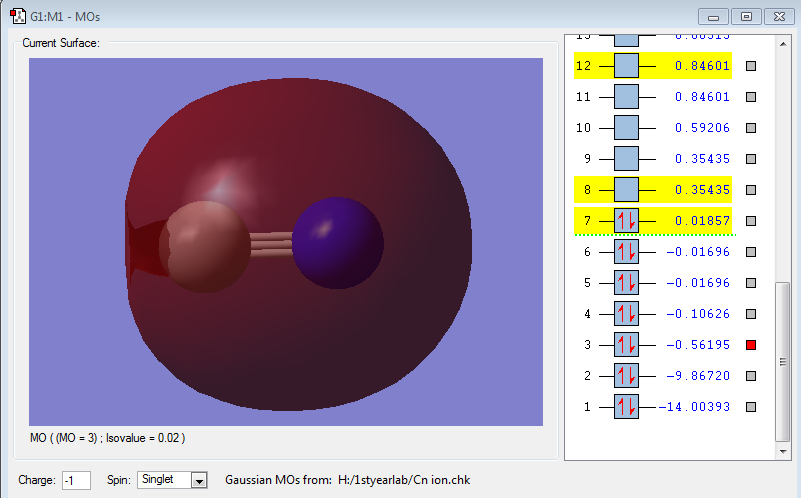Click orbital 7 HOMO electron pair box

point(626,221)
